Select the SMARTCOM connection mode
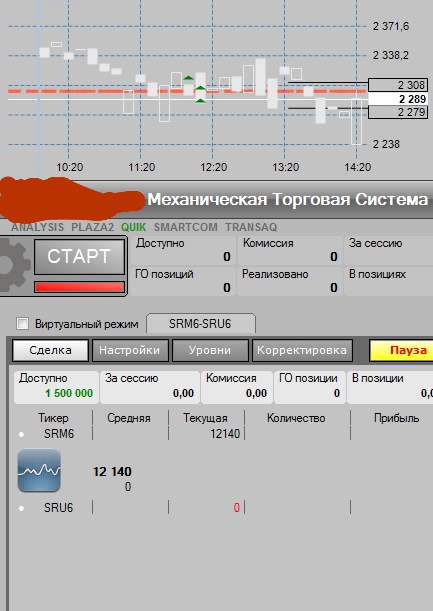The width and height of the screenshot is (433, 611). [186, 227]
